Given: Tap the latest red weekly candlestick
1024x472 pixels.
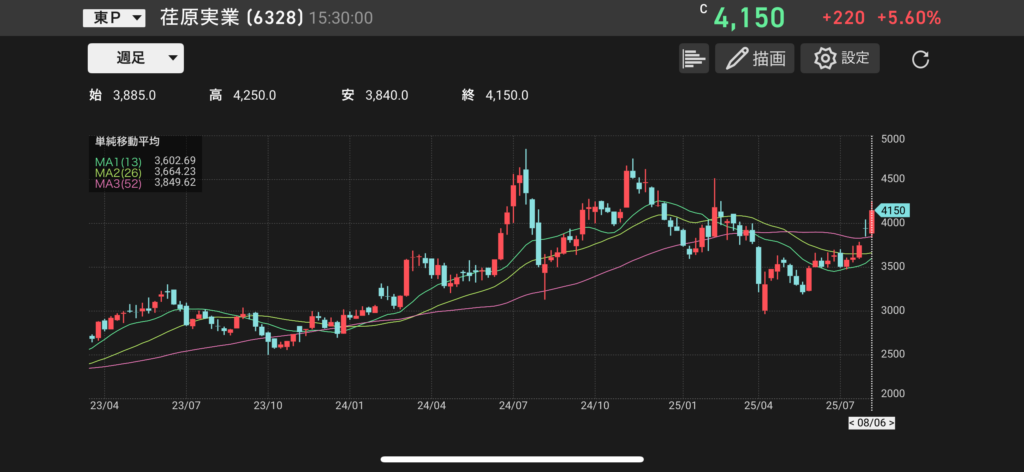Looking at the screenshot, I should 872,222.
